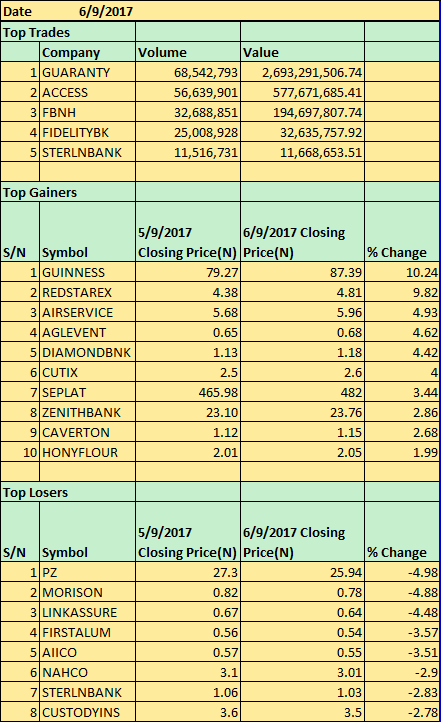The height and width of the screenshot is (723, 442).
Task: Click the ACCESS volume value 56,639,901
Action: pyautogui.click(x=188, y=92)
